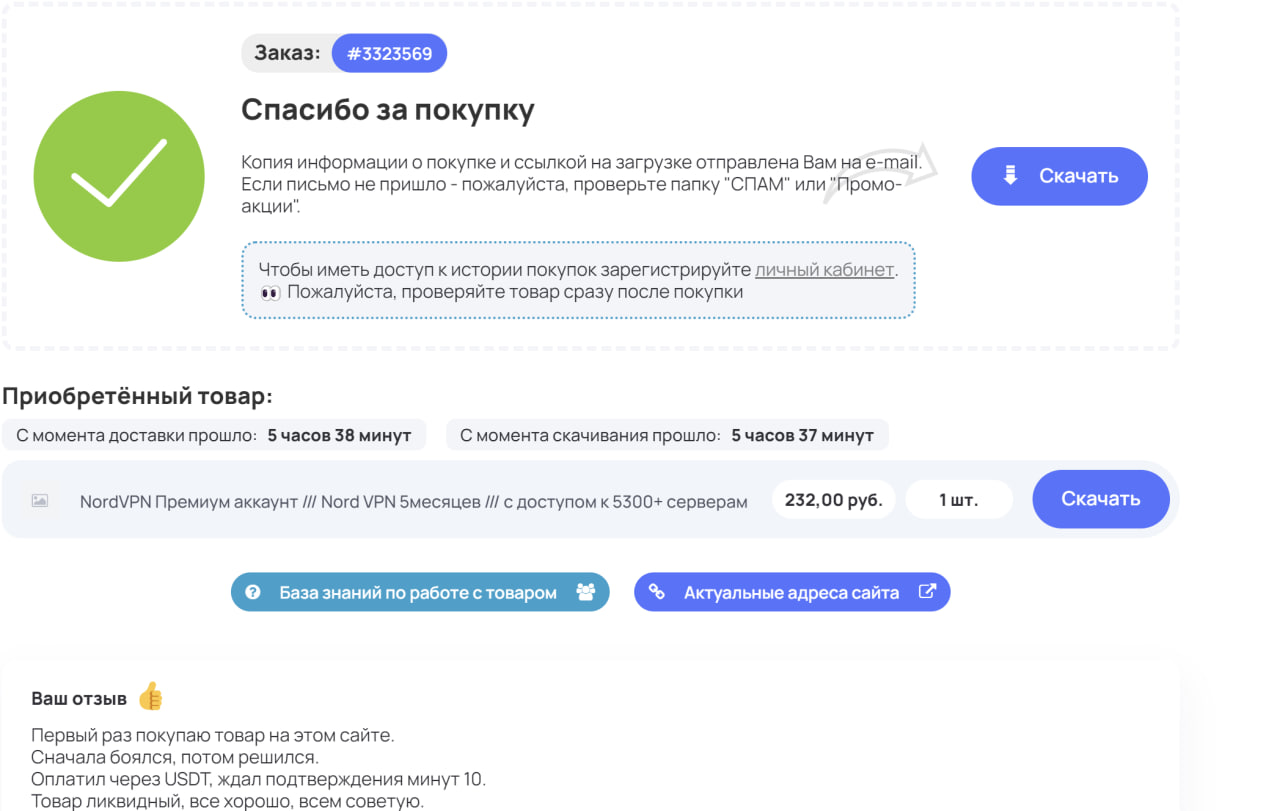Click the large green checkmark icon
1280x811 pixels.
(119, 177)
